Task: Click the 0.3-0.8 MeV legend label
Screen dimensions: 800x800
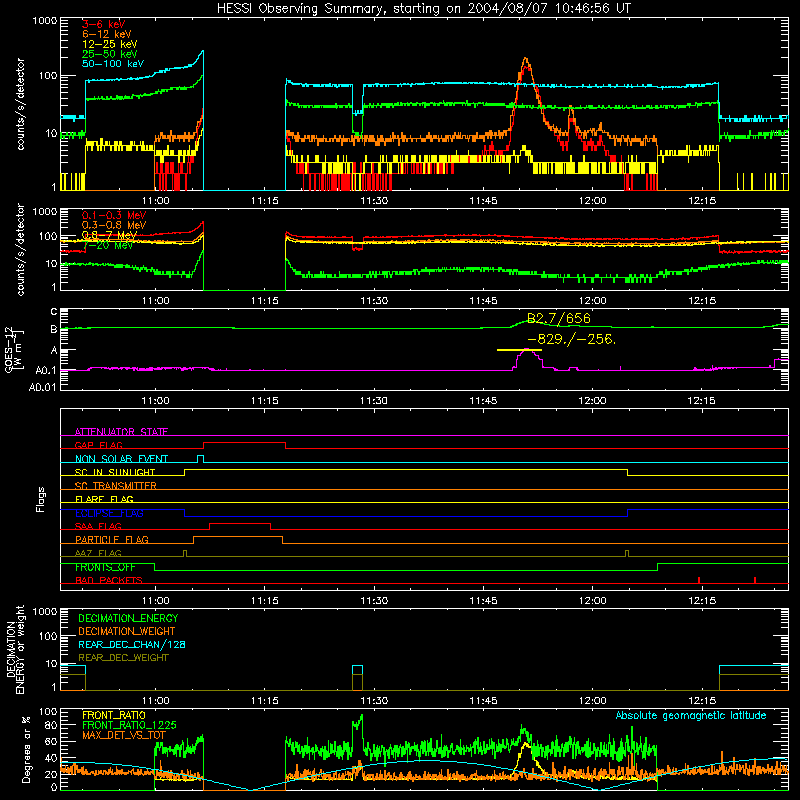Action: [114, 225]
